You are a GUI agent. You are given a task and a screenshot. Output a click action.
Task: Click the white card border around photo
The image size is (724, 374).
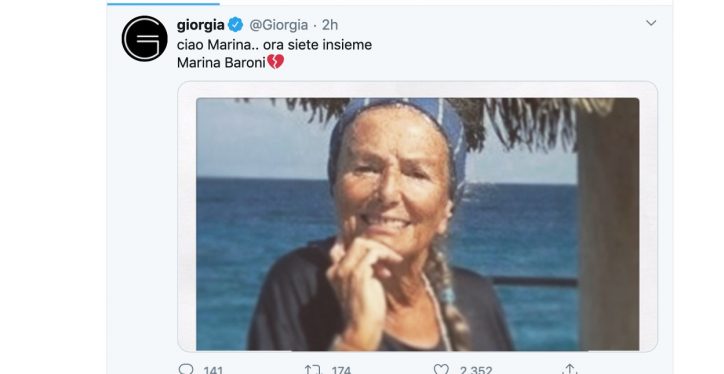187,217
